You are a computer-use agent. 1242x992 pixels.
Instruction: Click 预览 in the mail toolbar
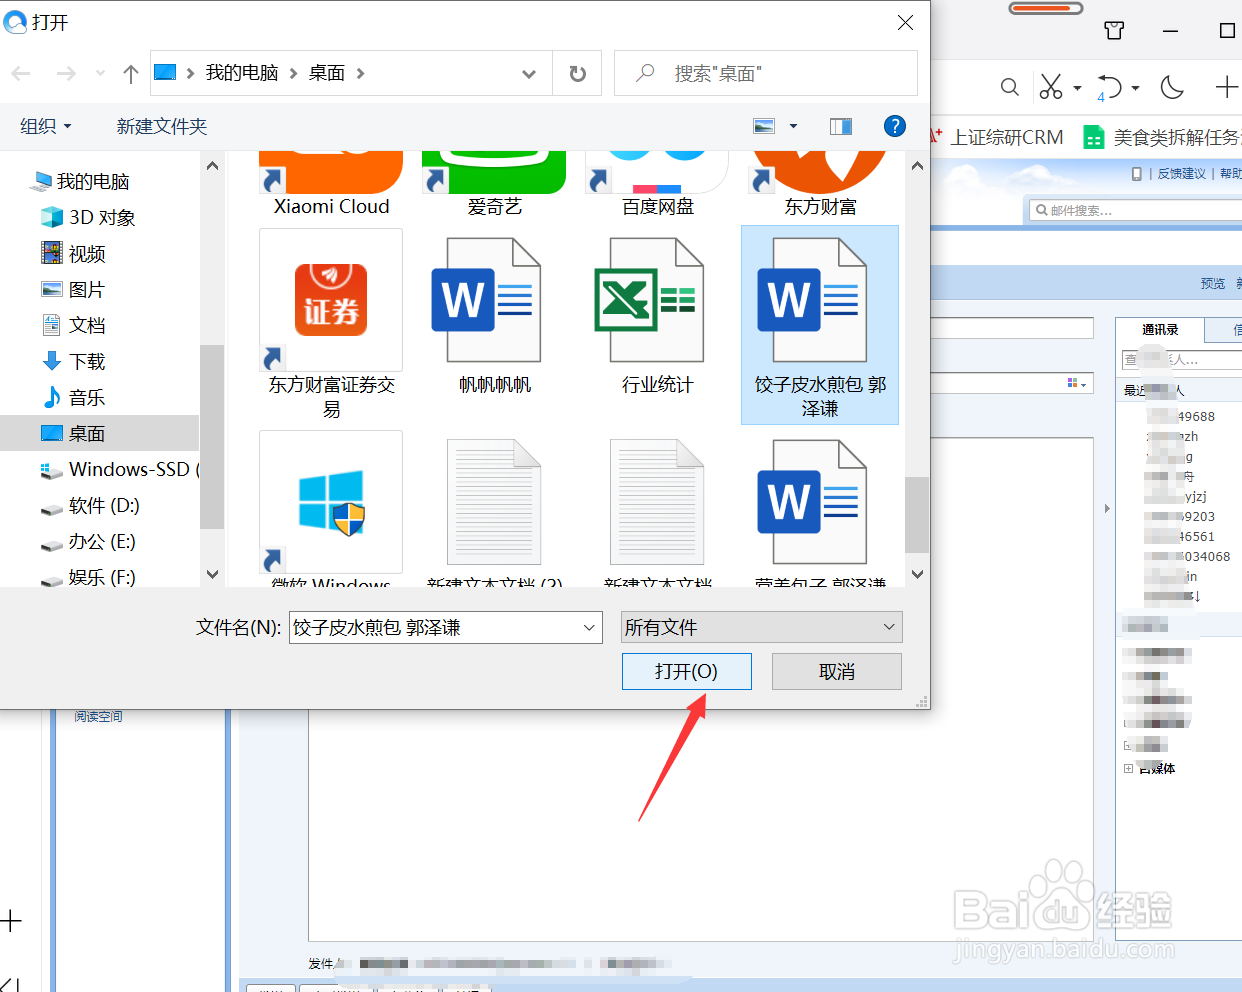pyautogui.click(x=1213, y=284)
